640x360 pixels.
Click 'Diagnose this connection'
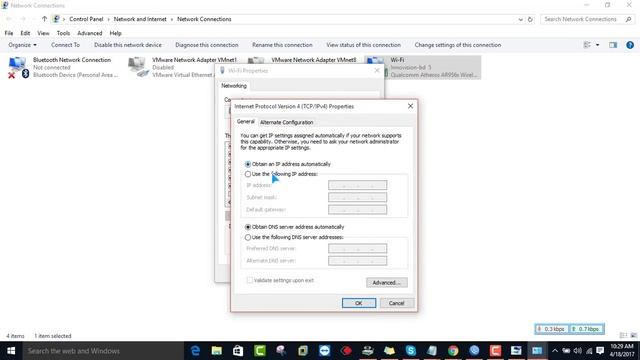207,45
